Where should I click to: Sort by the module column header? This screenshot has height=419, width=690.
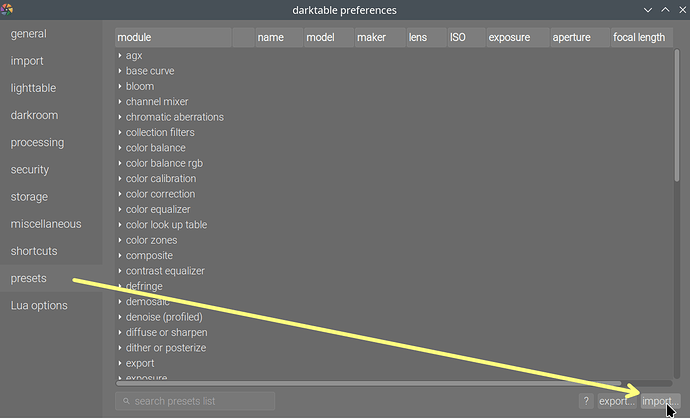click(173, 37)
